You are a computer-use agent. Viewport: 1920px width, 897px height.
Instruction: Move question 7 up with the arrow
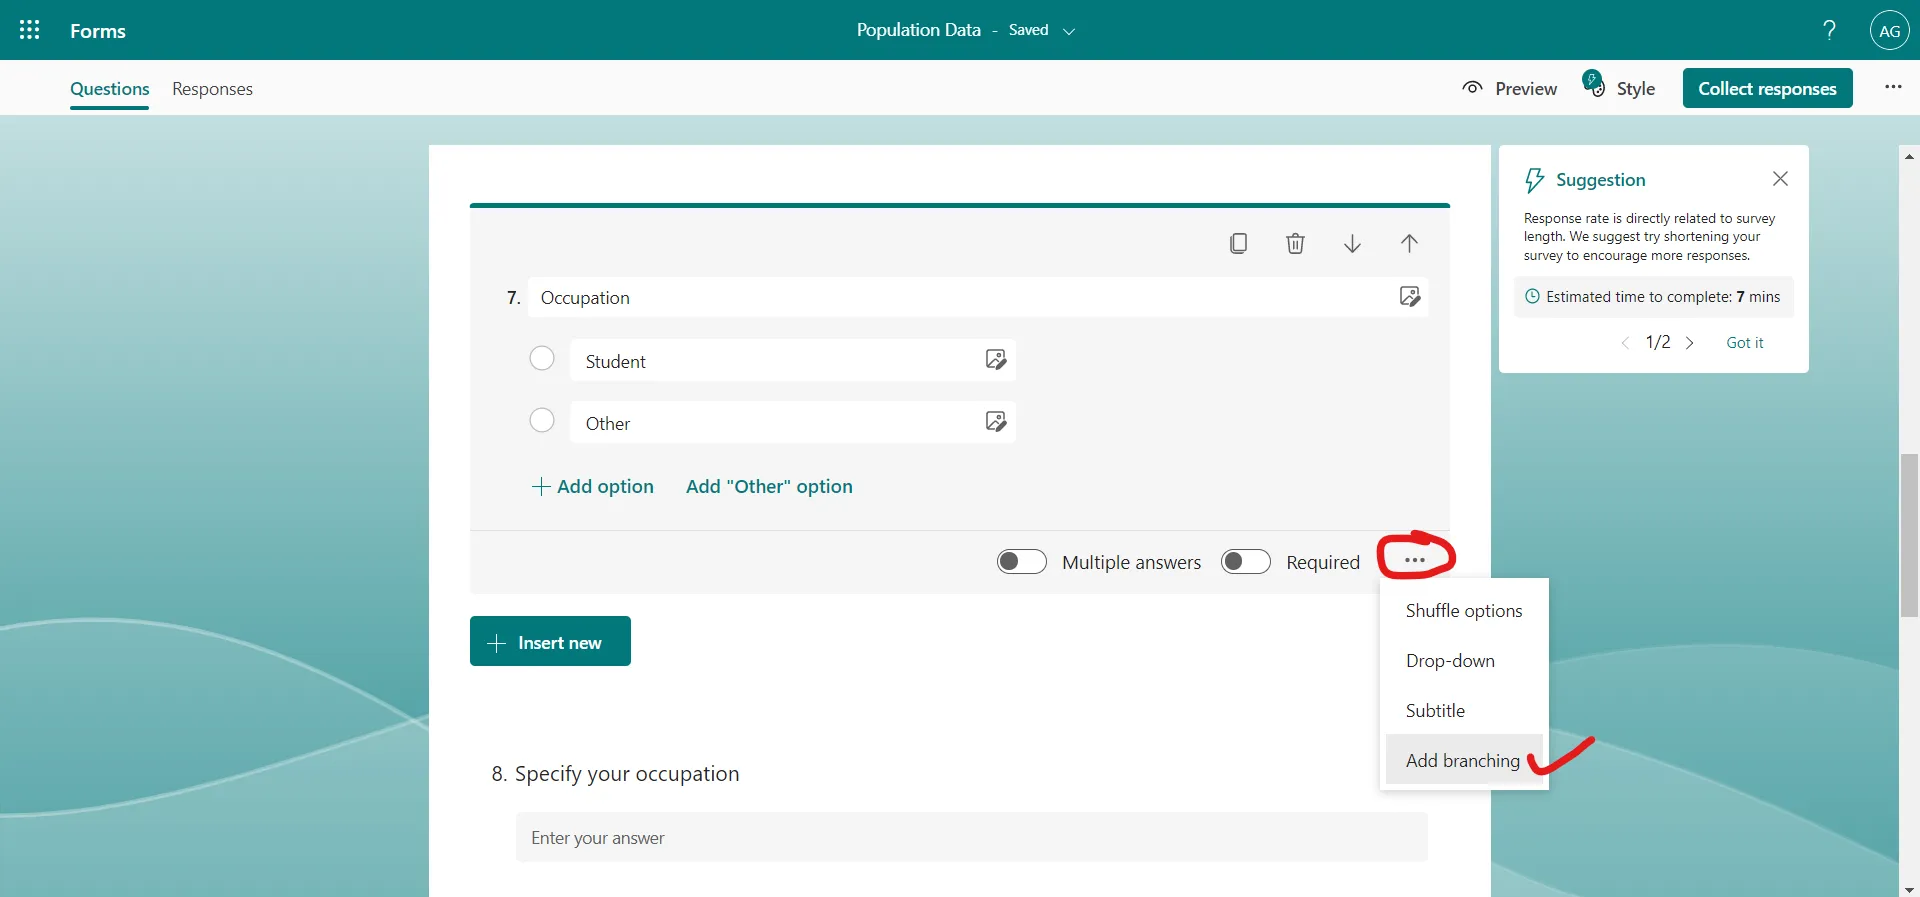coord(1409,243)
